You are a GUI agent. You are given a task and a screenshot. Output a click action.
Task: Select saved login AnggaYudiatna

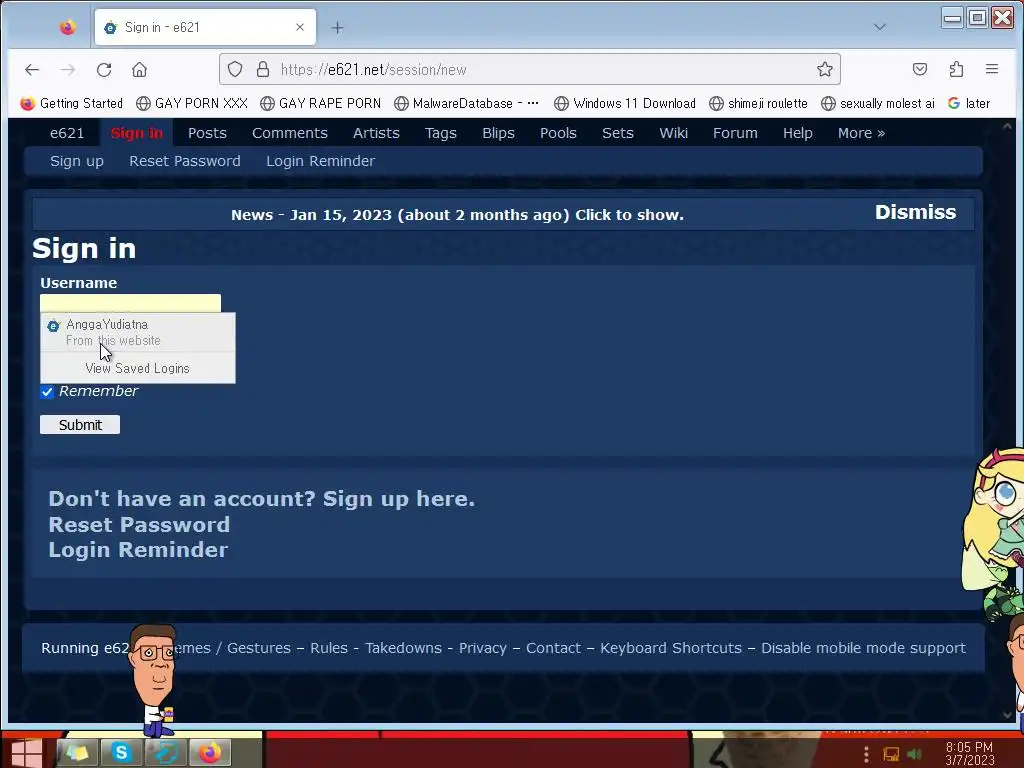pos(138,332)
